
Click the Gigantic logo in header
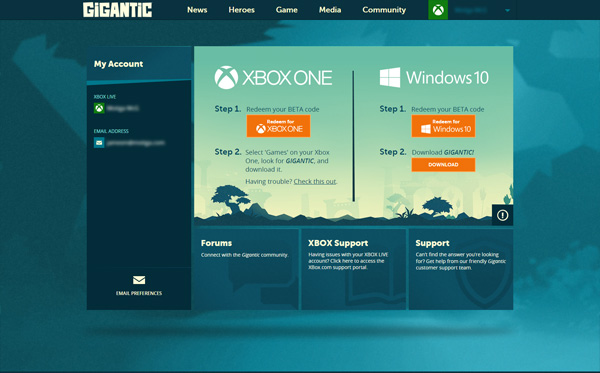click(x=117, y=10)
